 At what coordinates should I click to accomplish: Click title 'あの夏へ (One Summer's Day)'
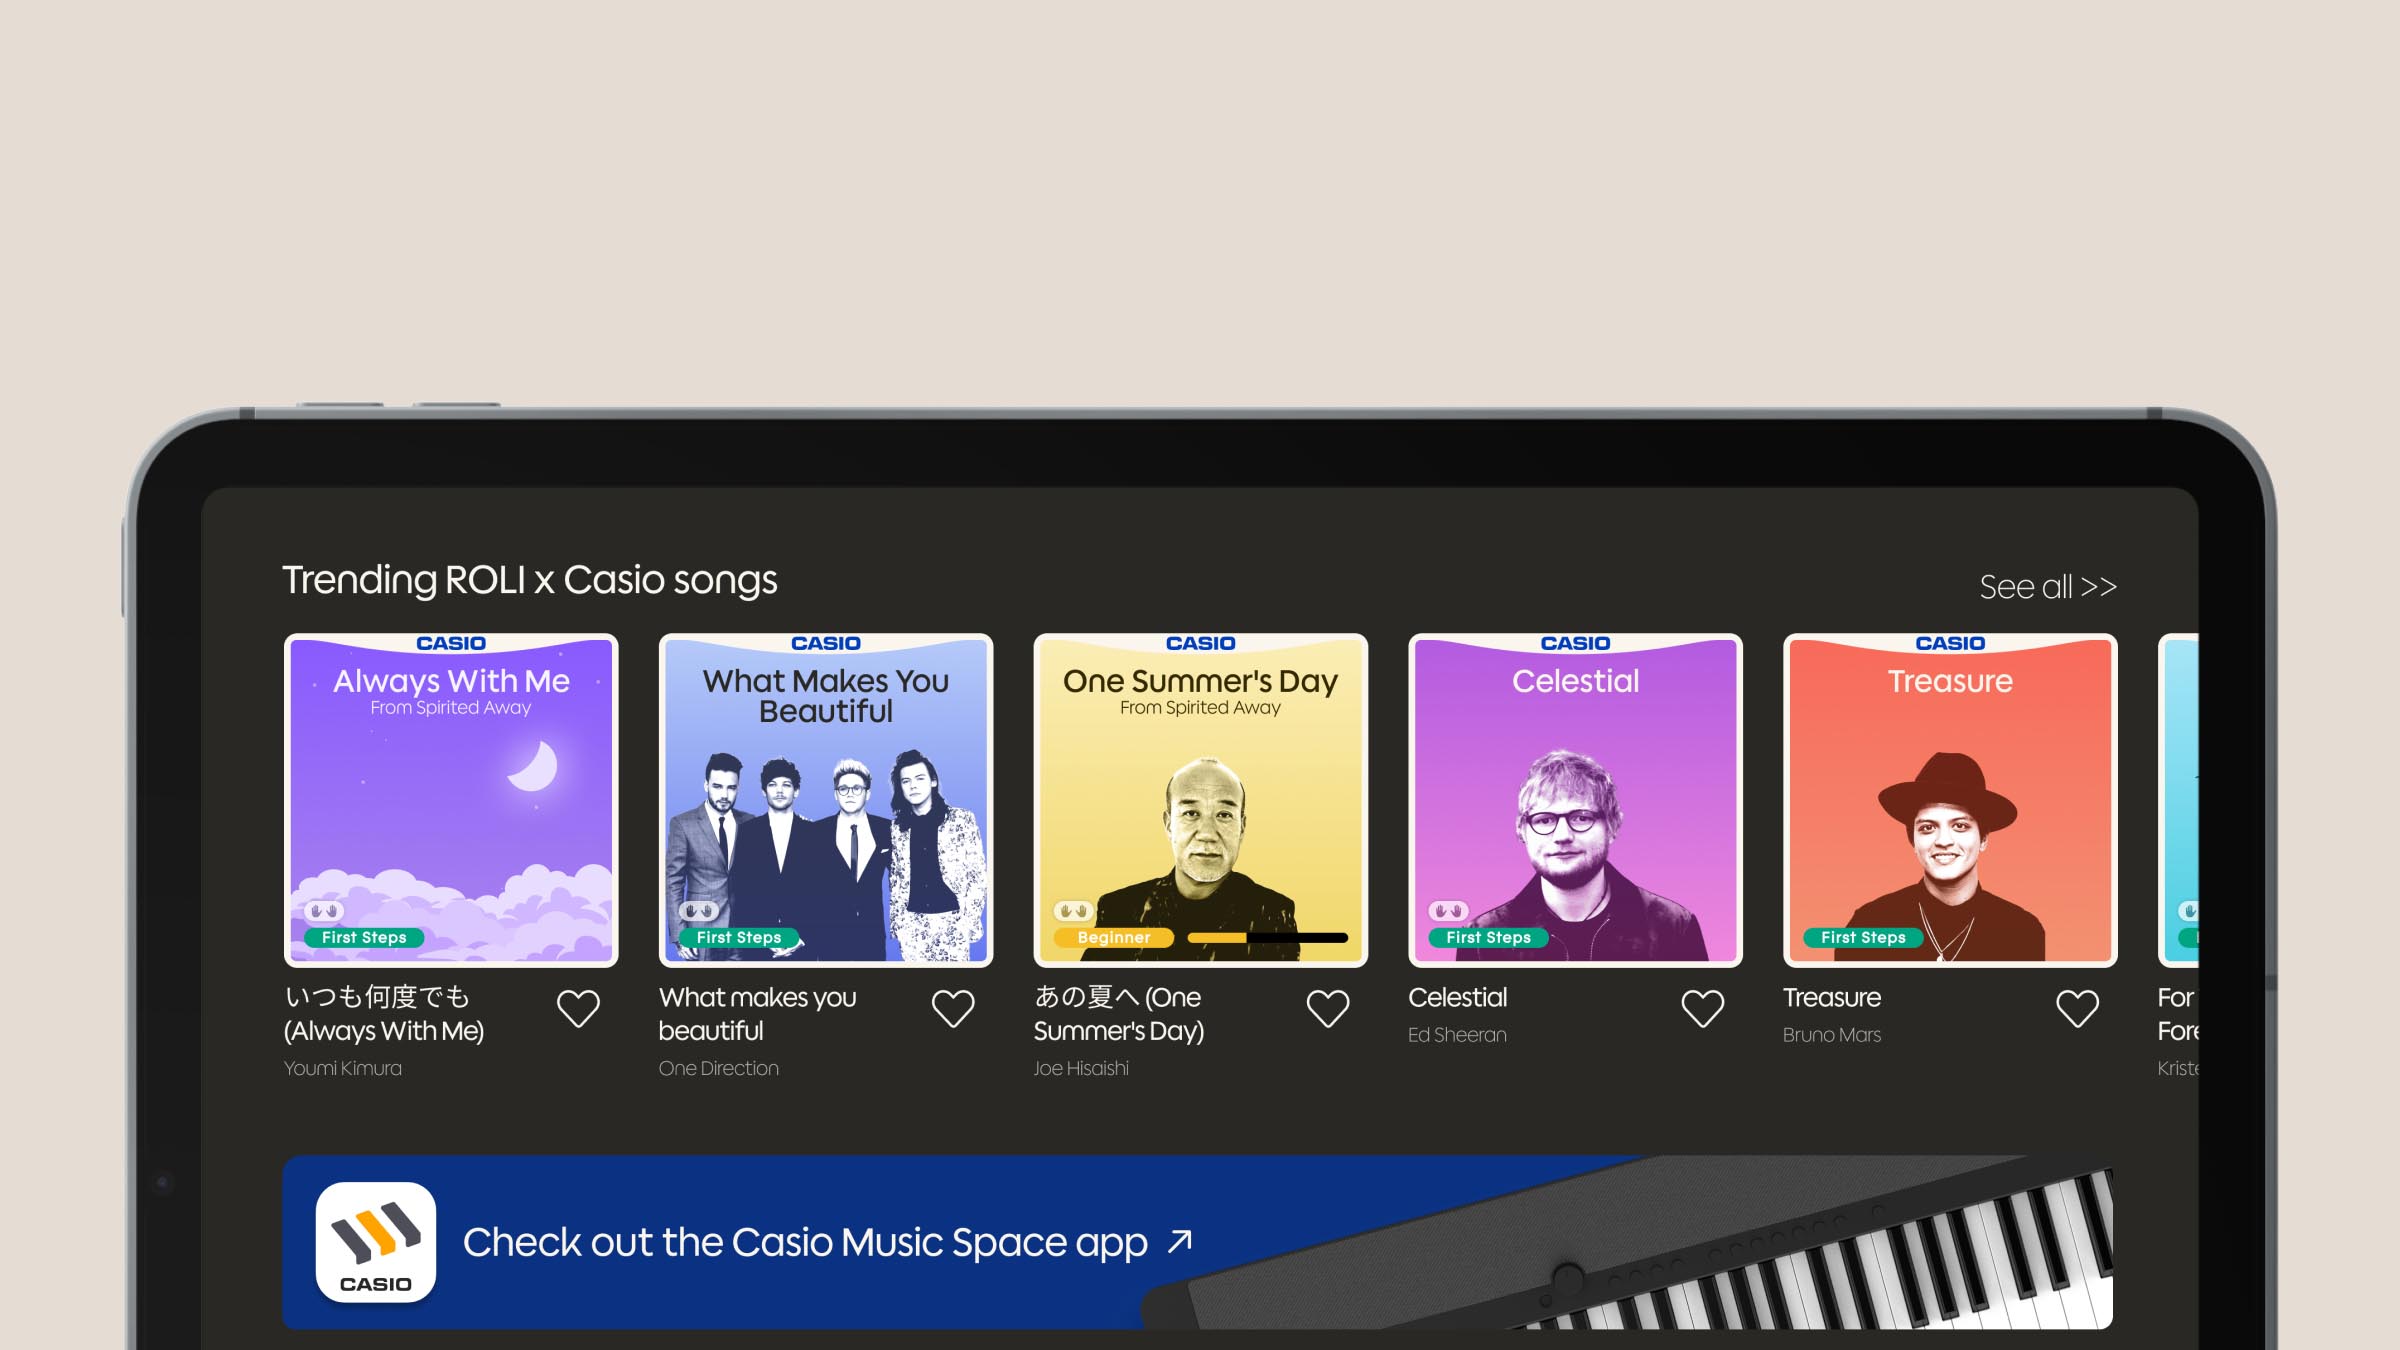tap(1119, 1014)
